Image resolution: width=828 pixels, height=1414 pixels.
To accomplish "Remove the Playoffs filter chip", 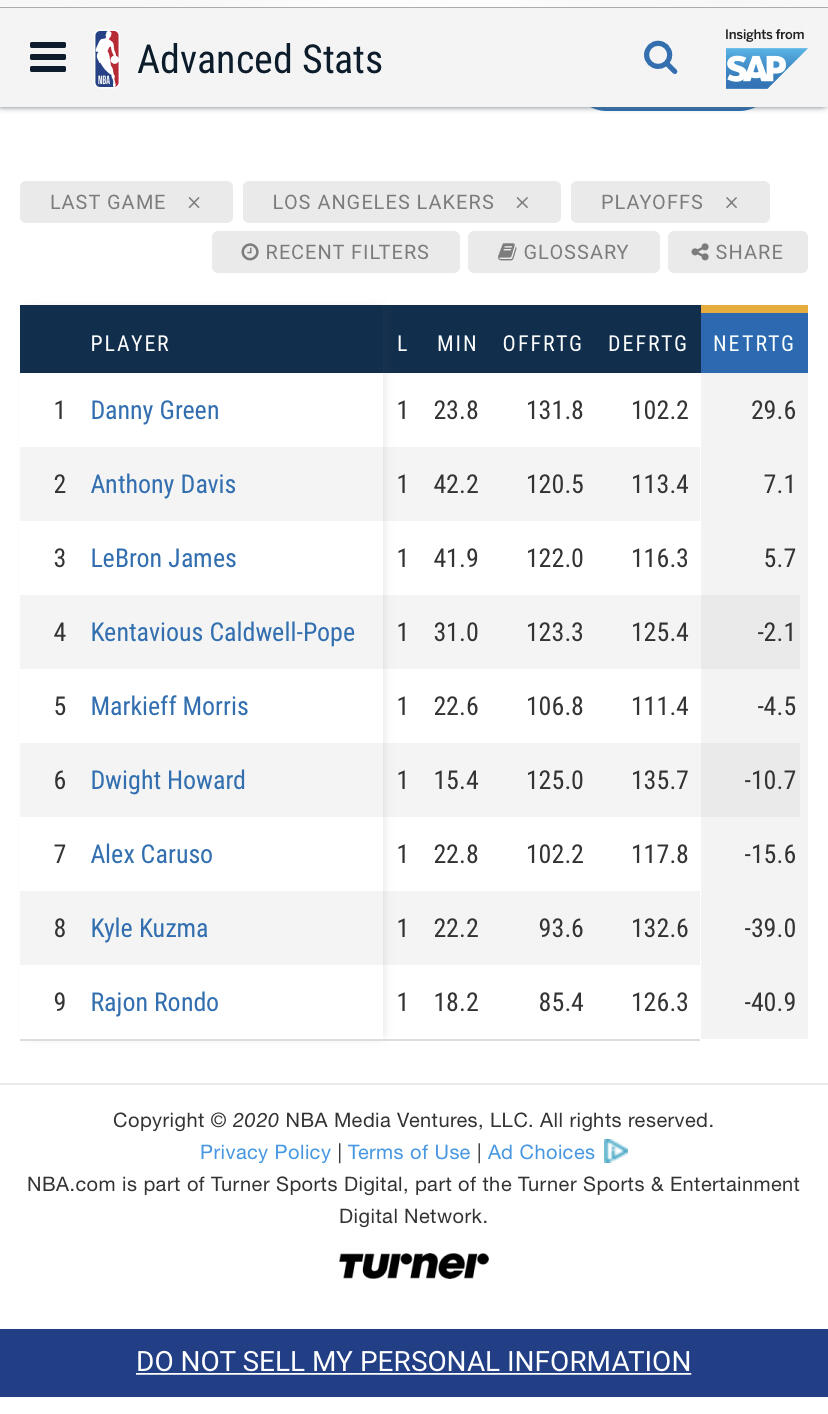I will click(x=732, y=202).
